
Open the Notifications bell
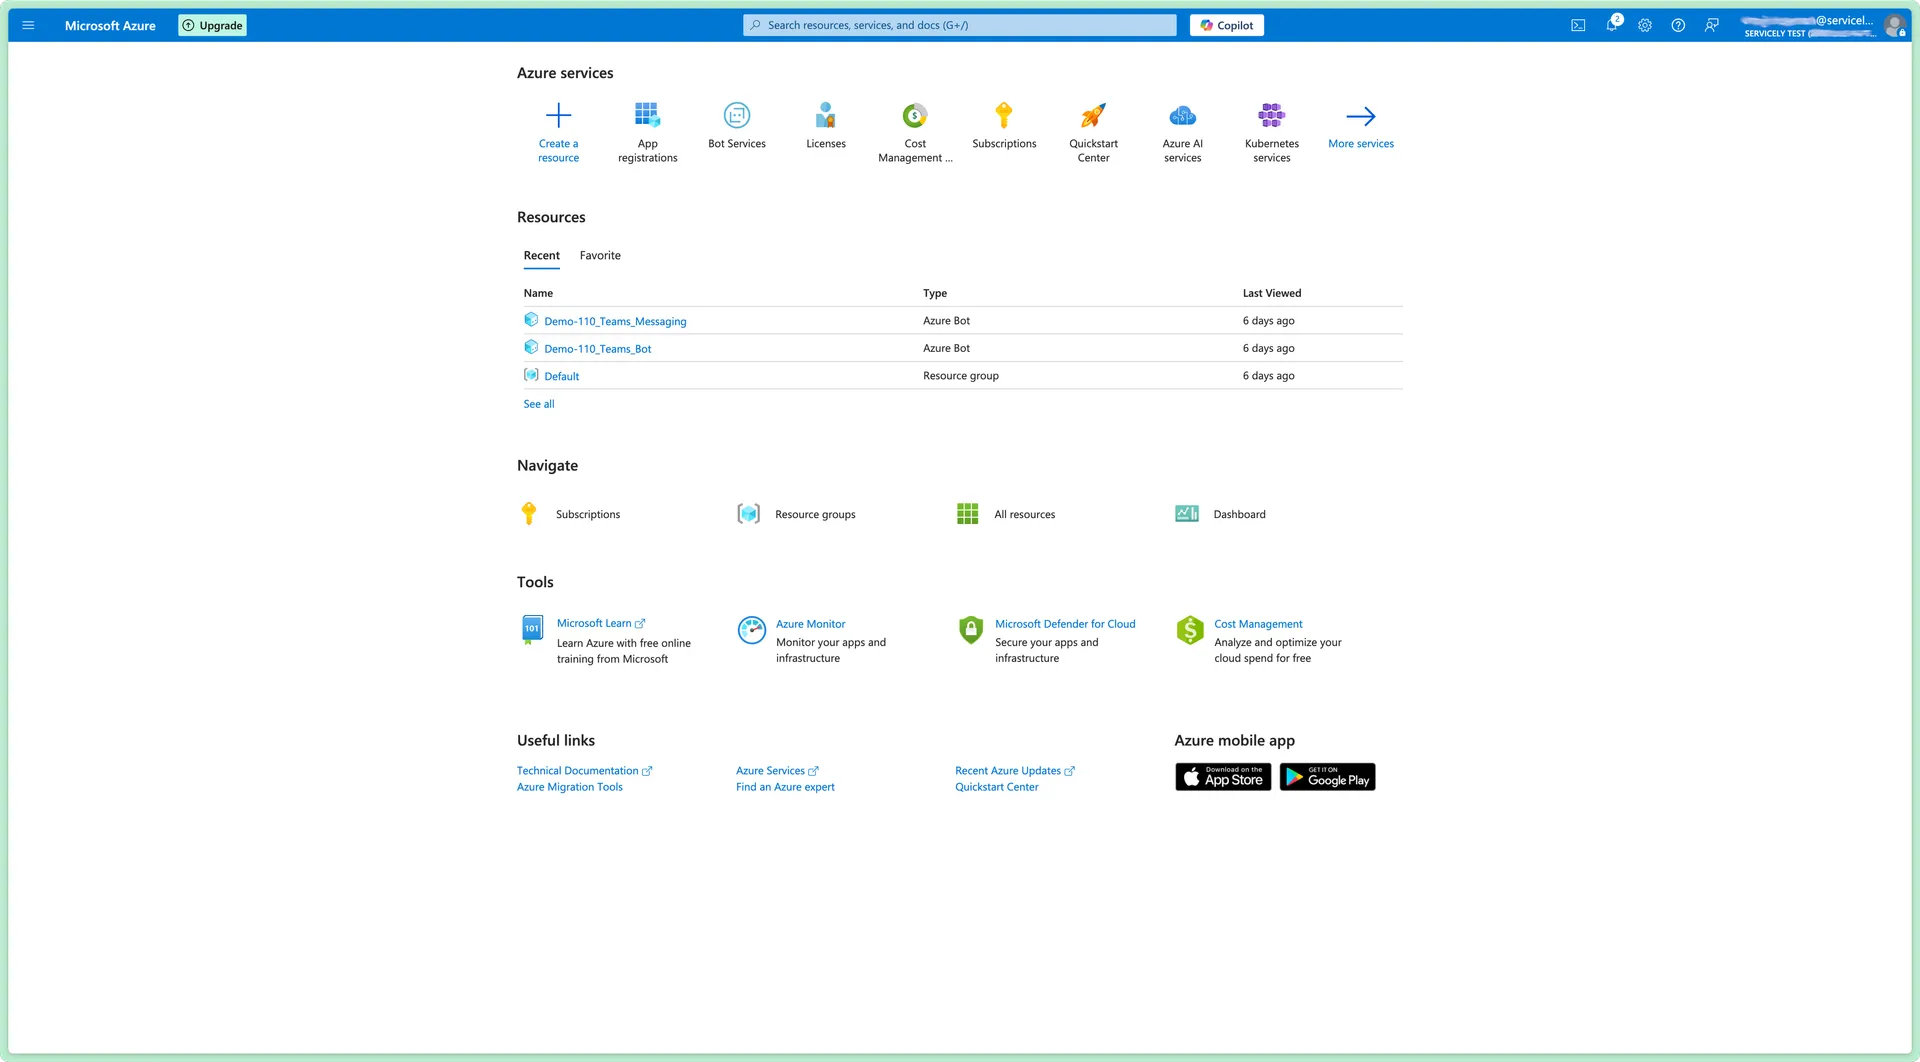point(1612,25)
